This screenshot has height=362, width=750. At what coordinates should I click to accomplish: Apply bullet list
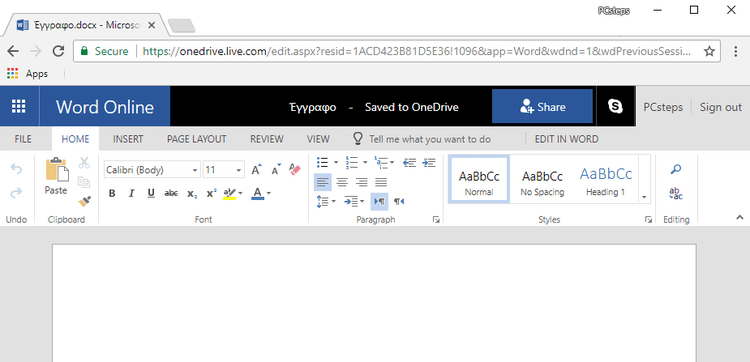[x=323, y=163]
